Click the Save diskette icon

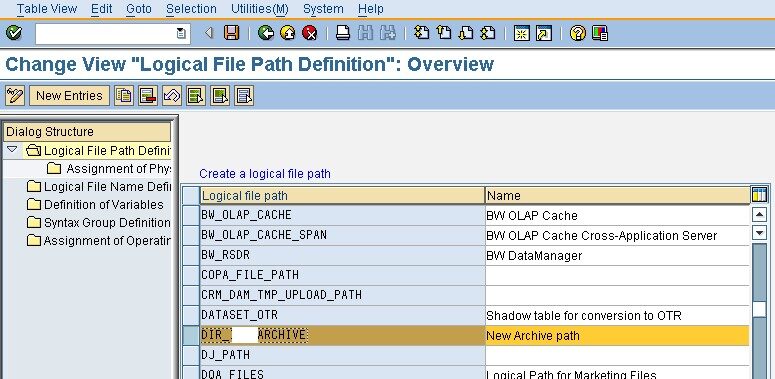pyautogui.click(x=231, y=33)
